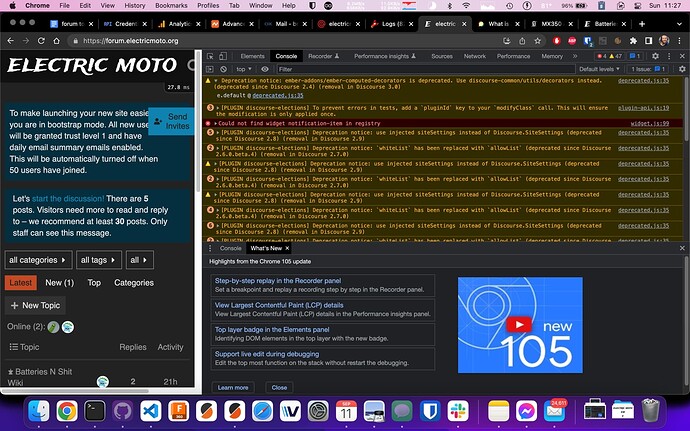
Task: Open the deprecated.js:35 link under e.default
Action: point(278,96)
